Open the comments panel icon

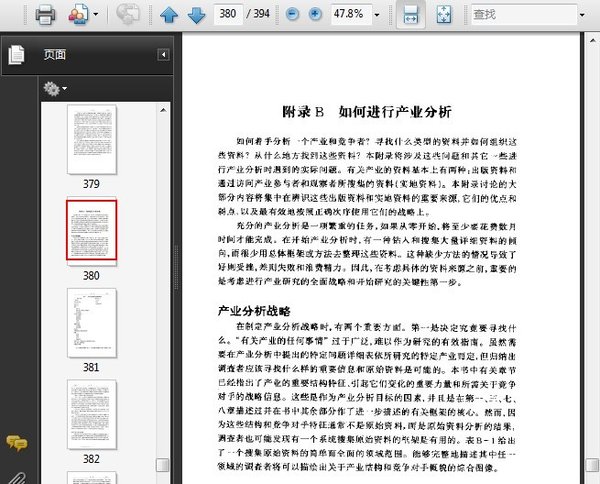17,443
